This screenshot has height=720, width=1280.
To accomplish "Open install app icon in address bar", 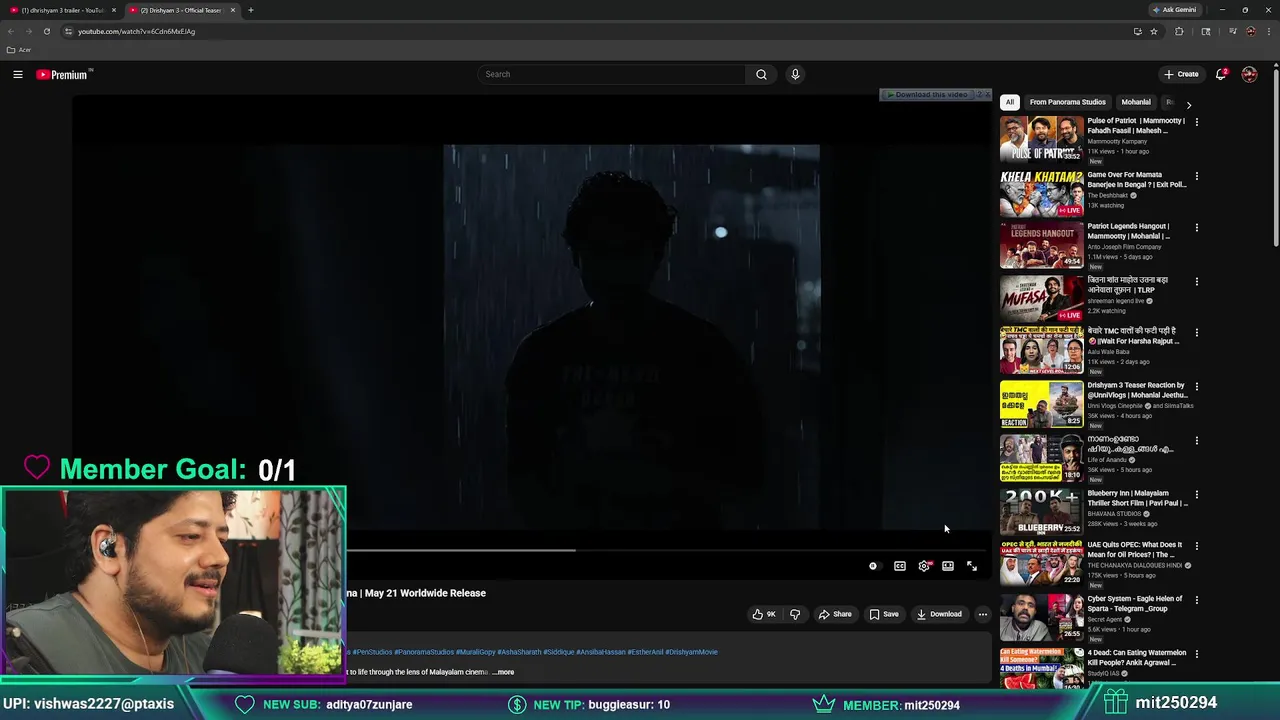I will coord(1137,31).
